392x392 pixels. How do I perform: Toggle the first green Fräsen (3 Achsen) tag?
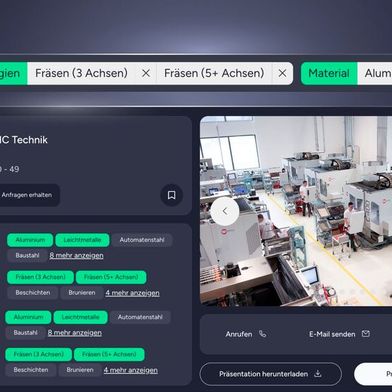[40, 277]
